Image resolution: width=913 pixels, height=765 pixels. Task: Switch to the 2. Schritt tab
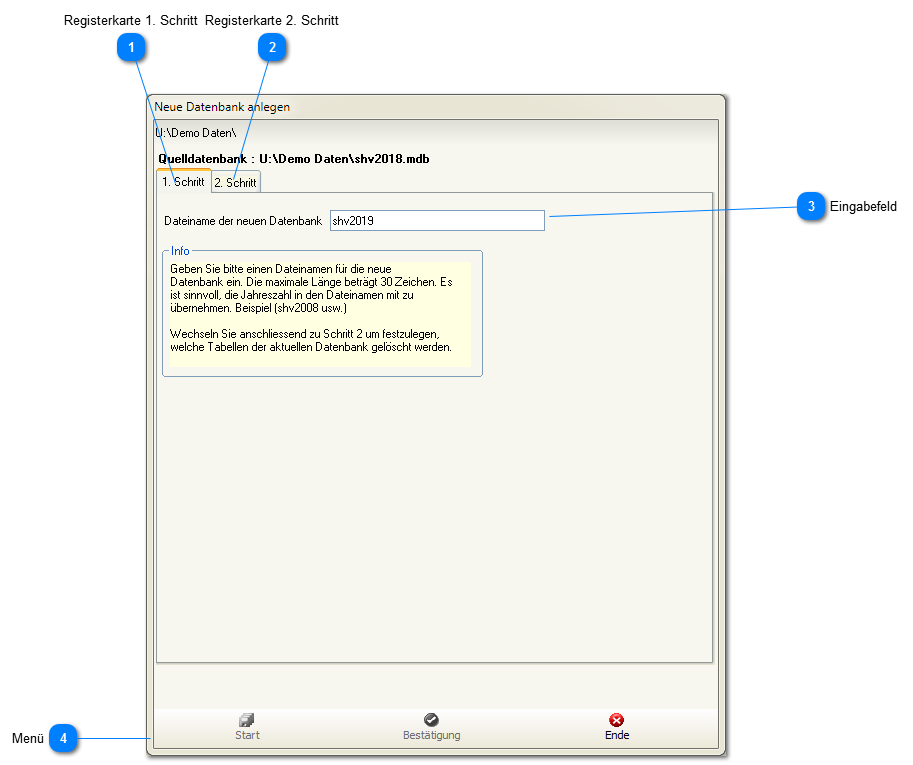[236, 183]
